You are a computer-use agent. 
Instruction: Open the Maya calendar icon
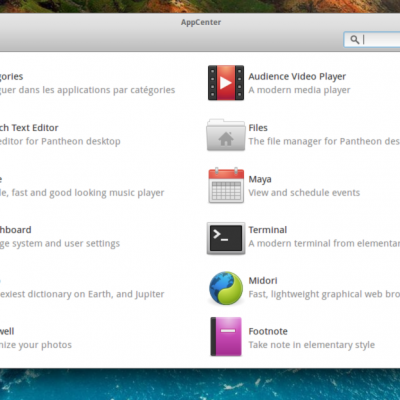(226, 185)
